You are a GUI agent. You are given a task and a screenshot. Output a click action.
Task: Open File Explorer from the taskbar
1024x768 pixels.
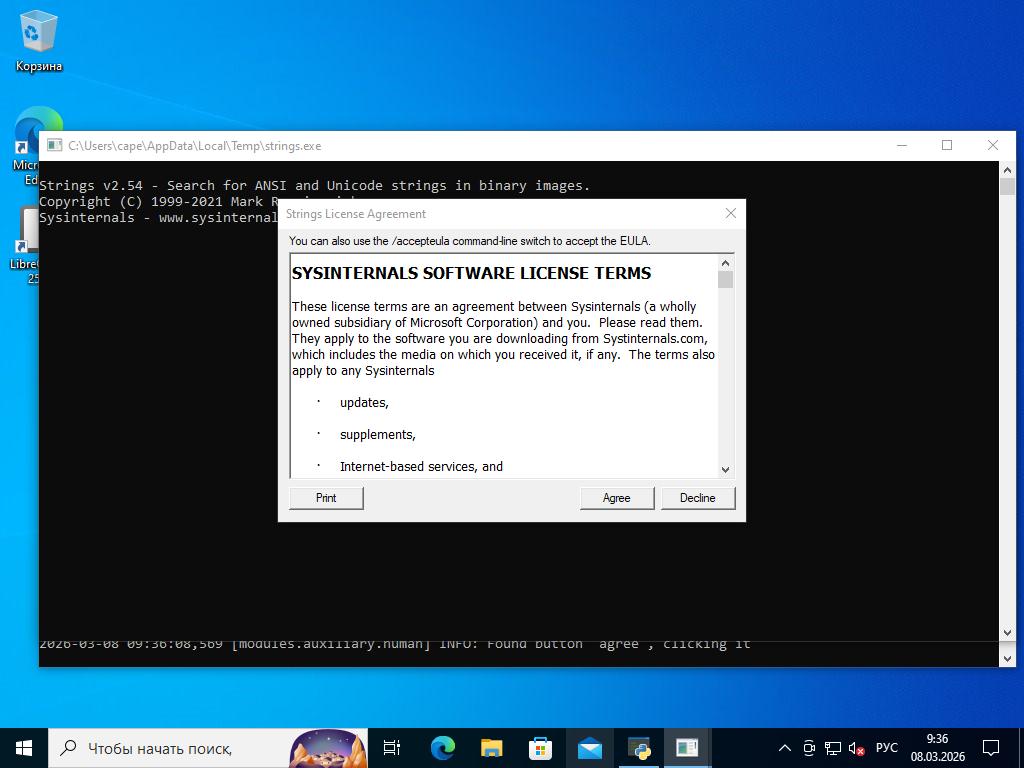pos(491,748)
